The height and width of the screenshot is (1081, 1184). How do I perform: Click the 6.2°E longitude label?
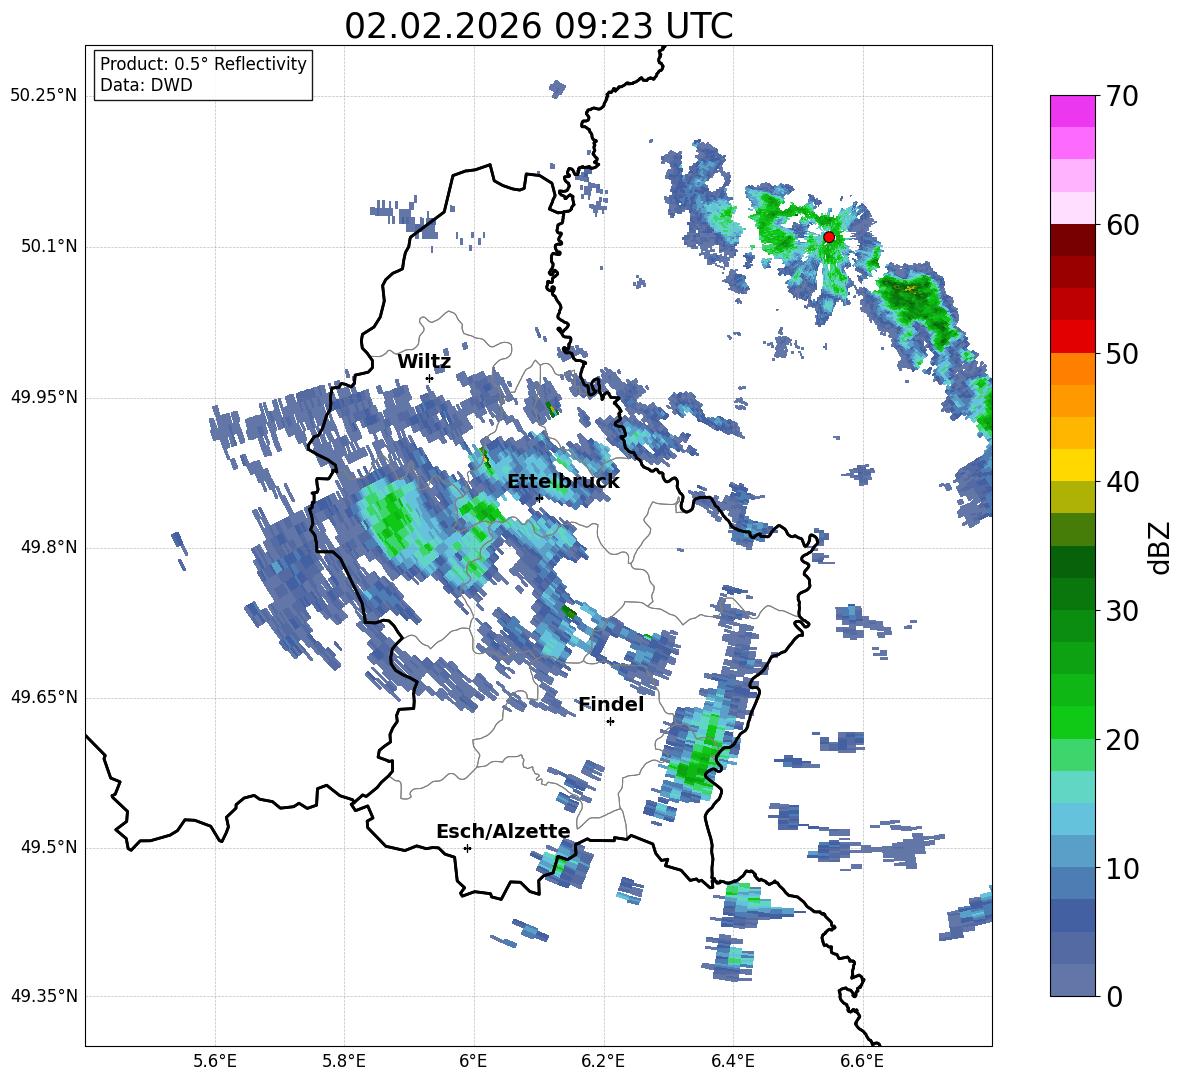tap(603, 1062)
